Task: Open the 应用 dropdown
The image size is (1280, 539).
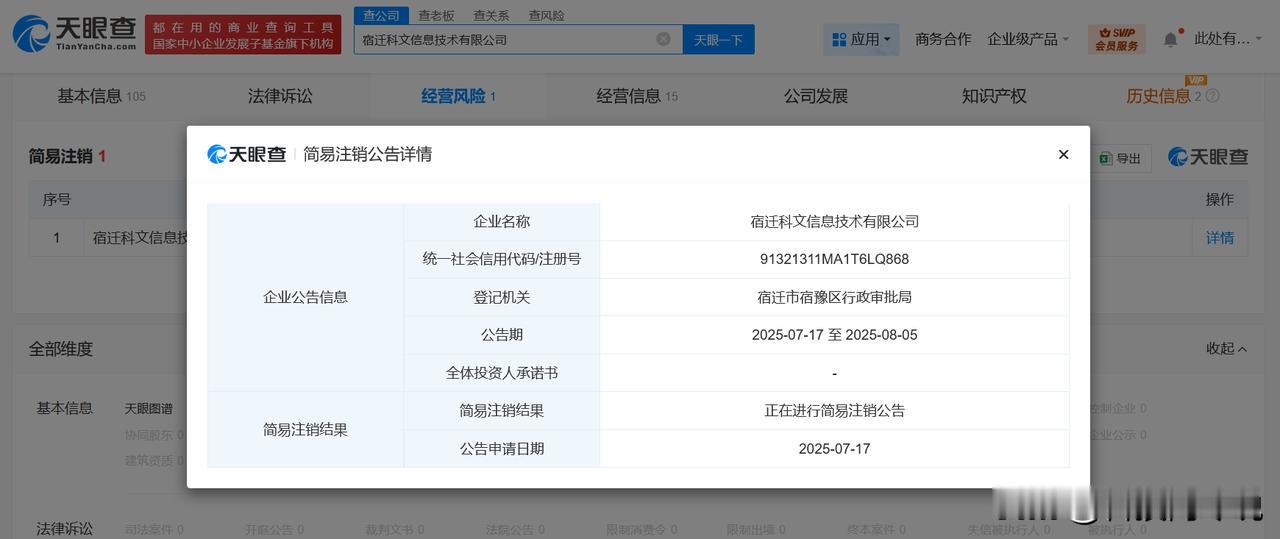Action: point(861,39)
